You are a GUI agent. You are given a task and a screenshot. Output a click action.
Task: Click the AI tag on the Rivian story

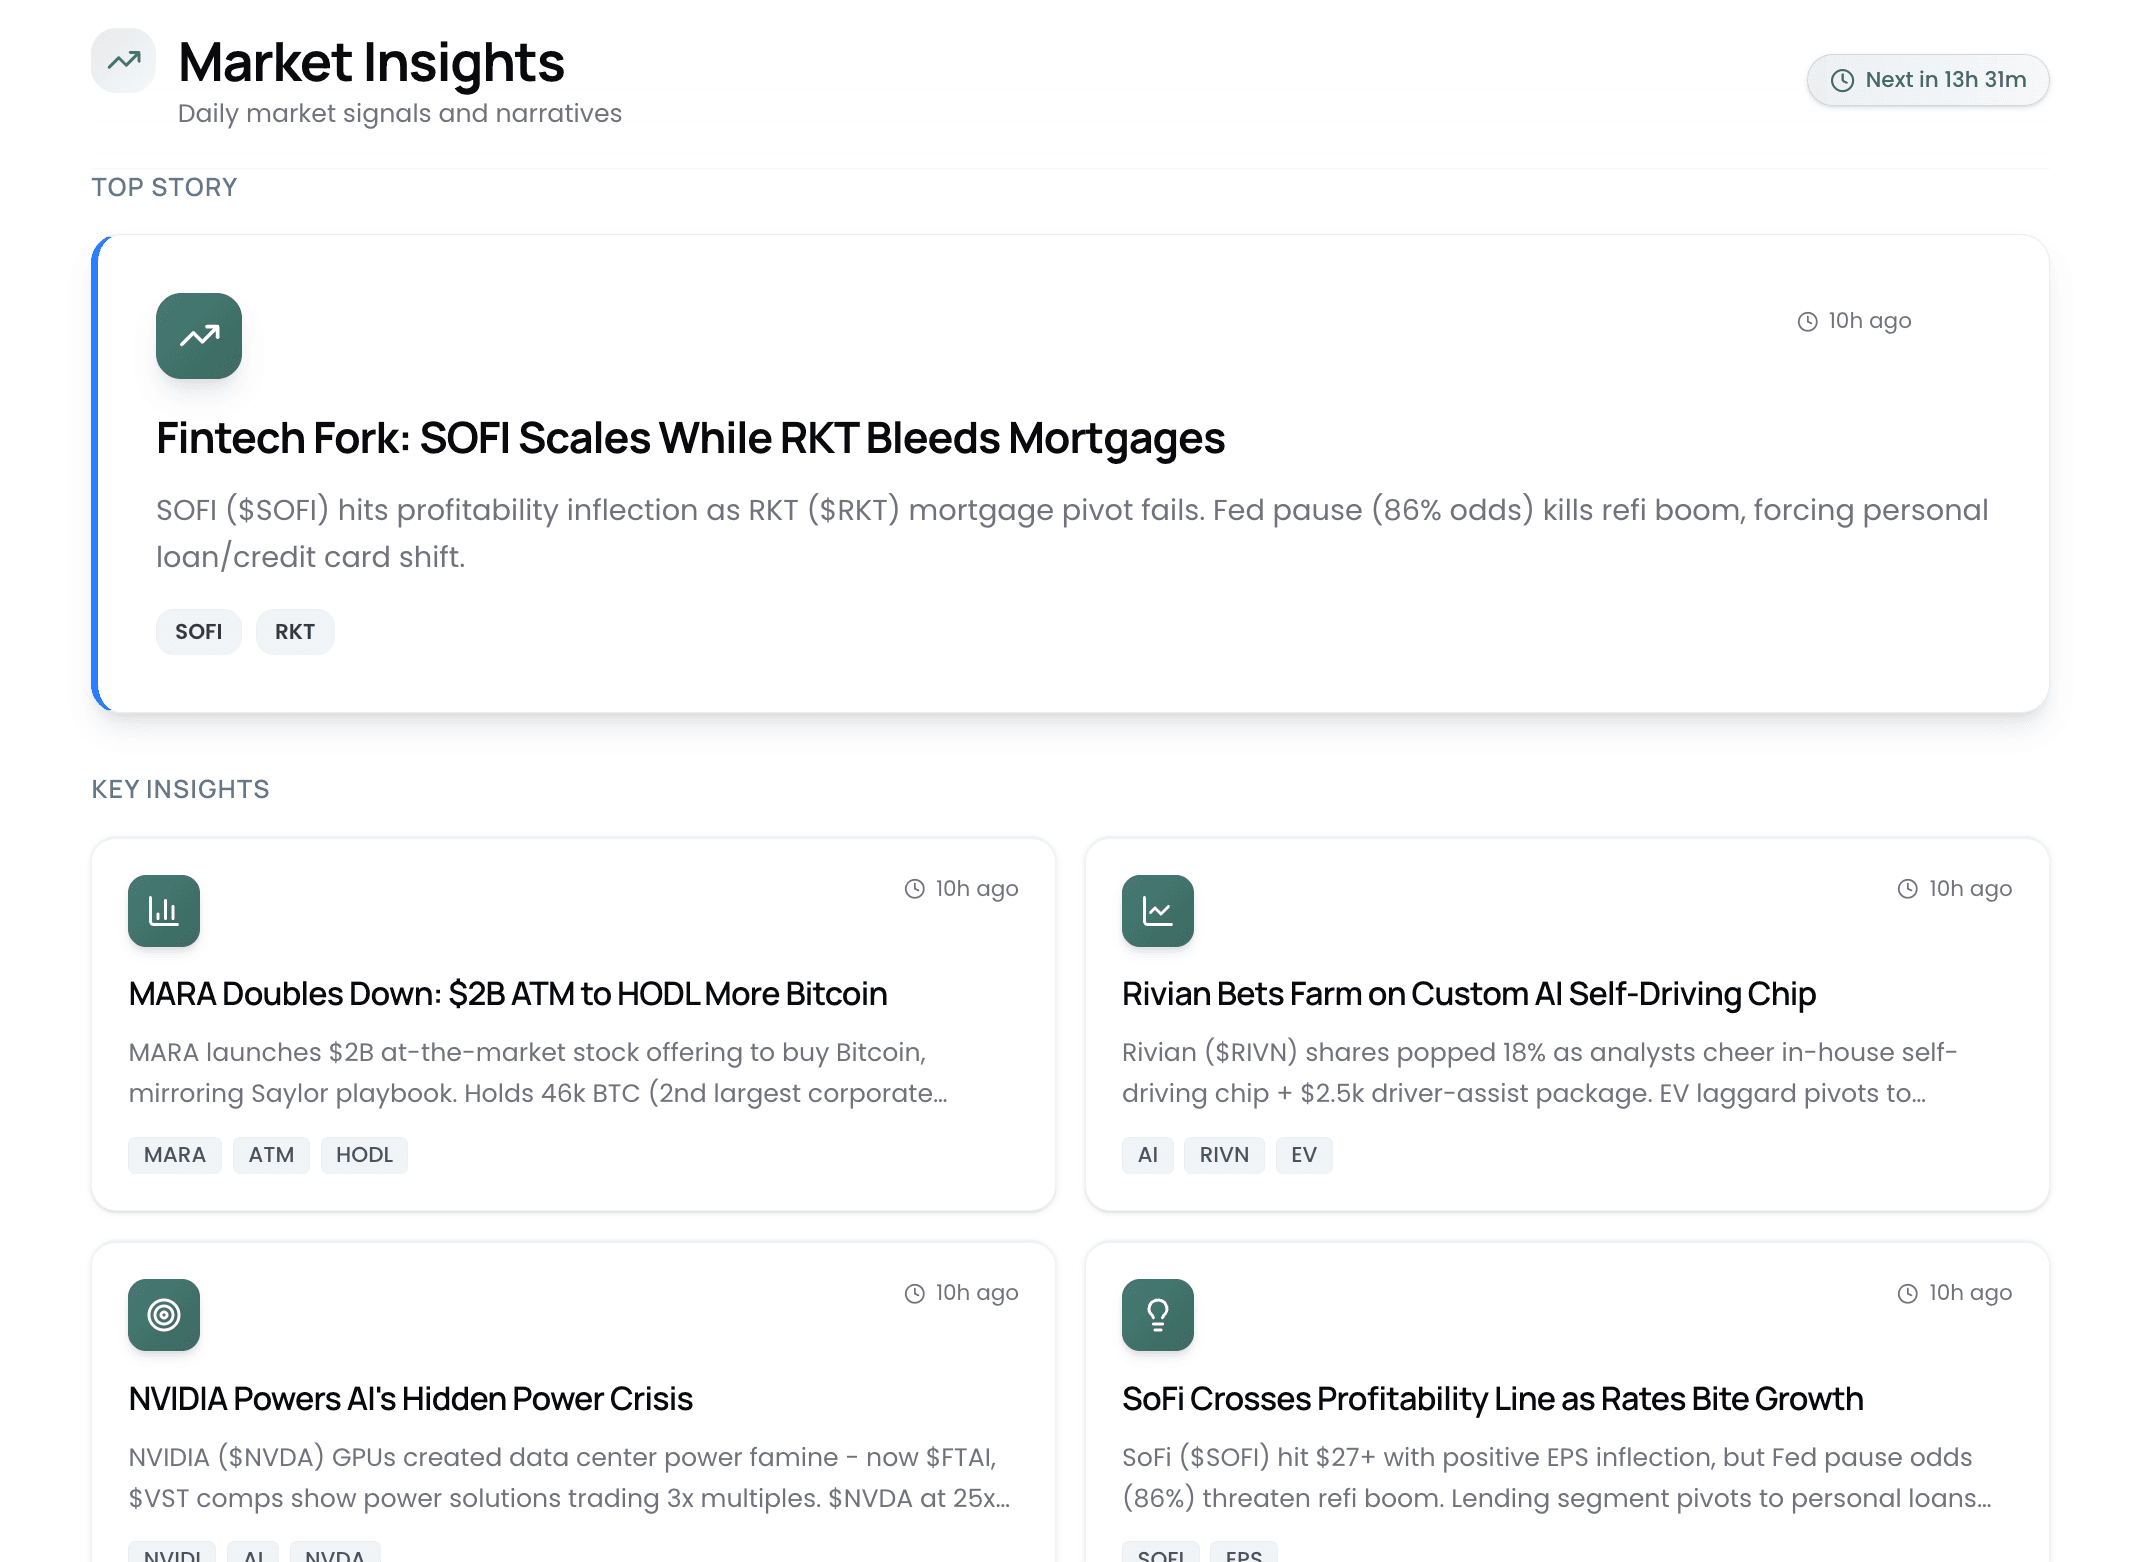1147,1155
